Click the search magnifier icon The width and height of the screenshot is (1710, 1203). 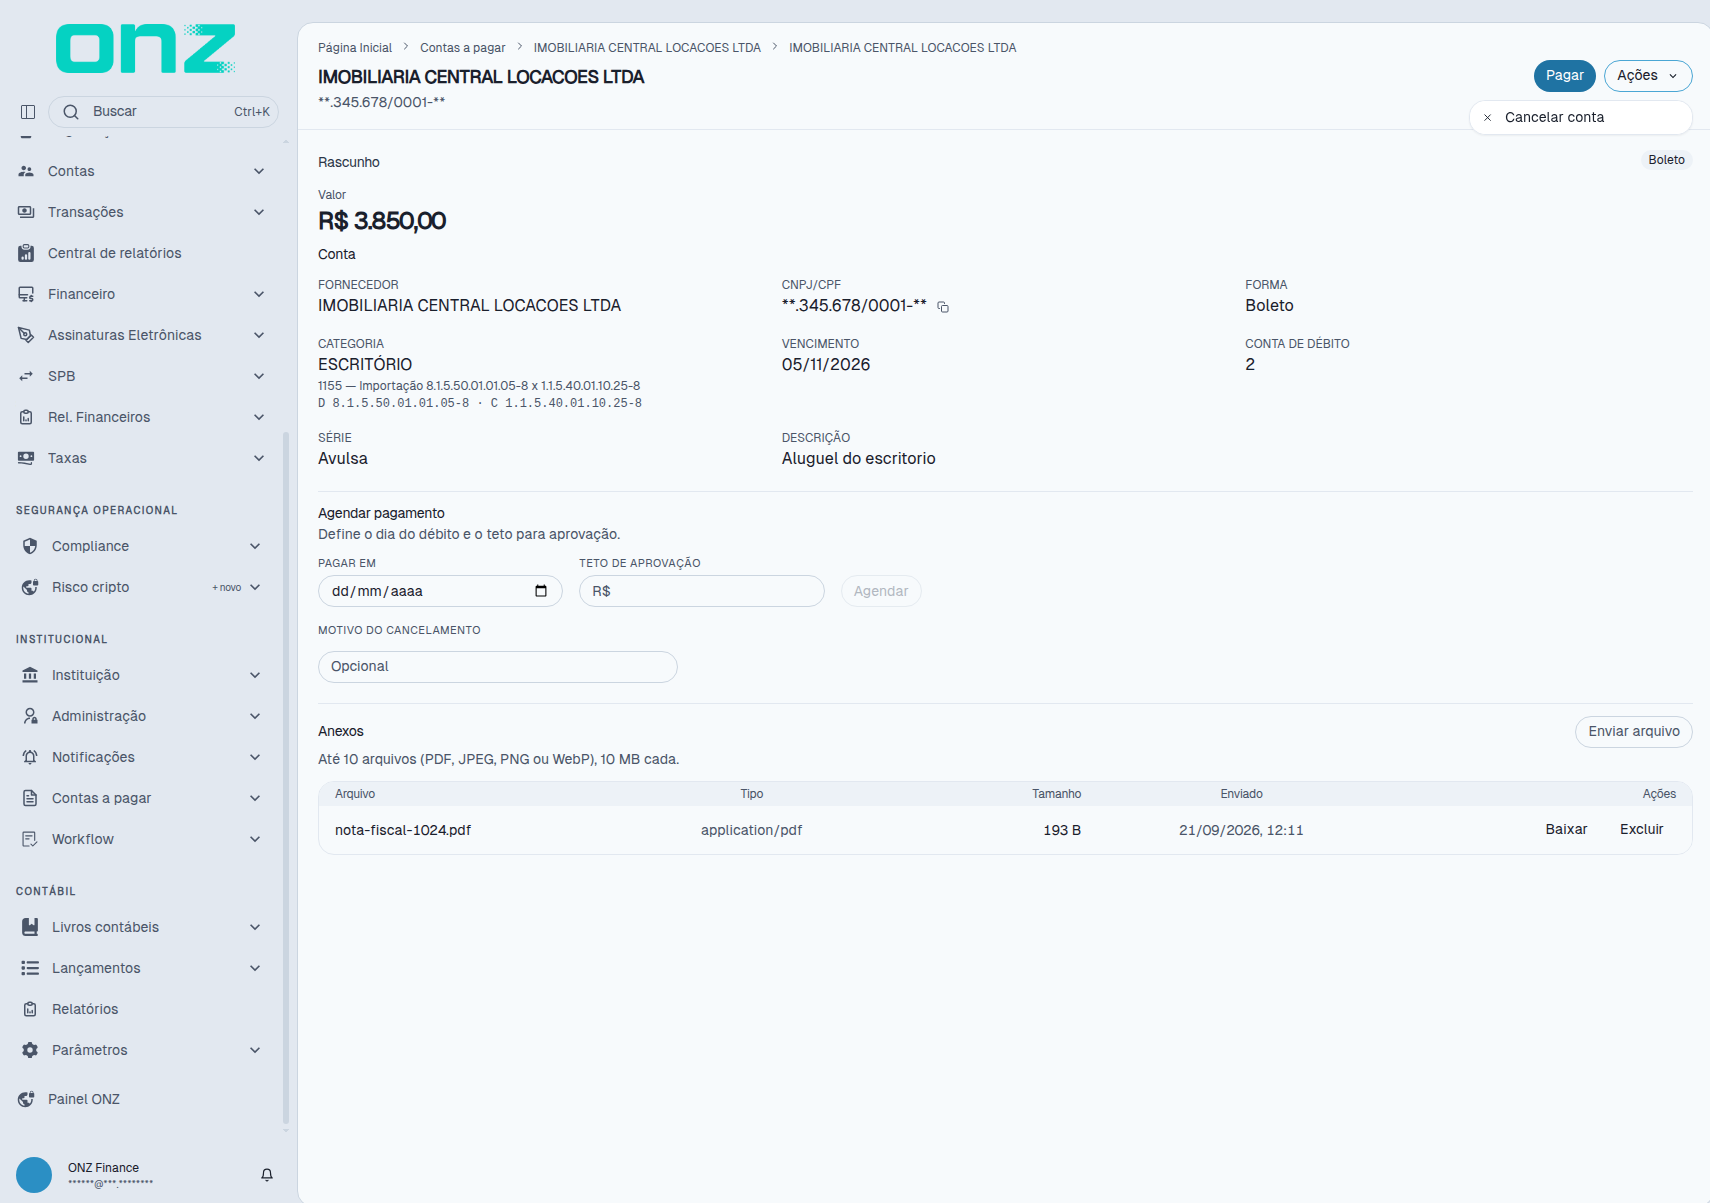point(71,112)
